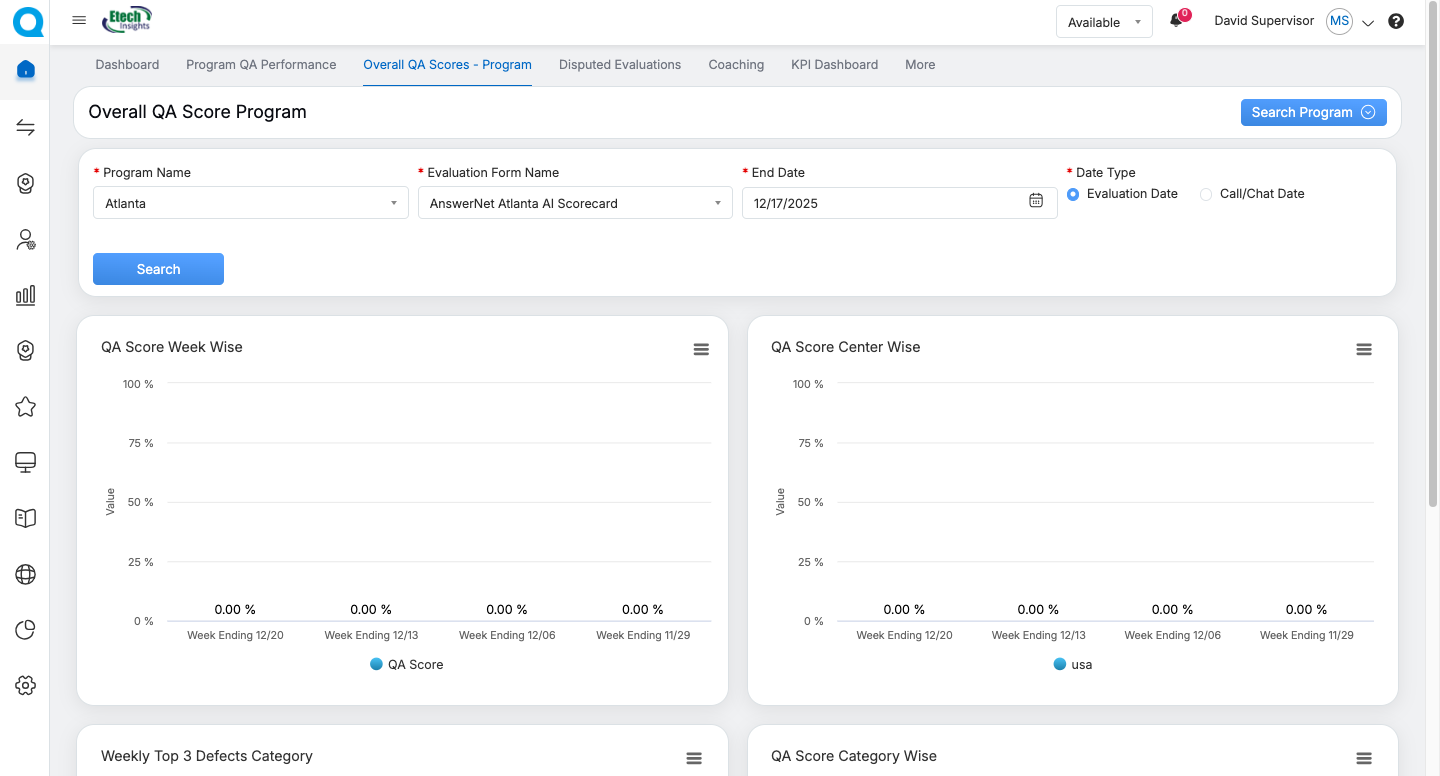Toggle the QA Score legend series
Viewport: 1440px width, 776px height.
tap(407, 664)
